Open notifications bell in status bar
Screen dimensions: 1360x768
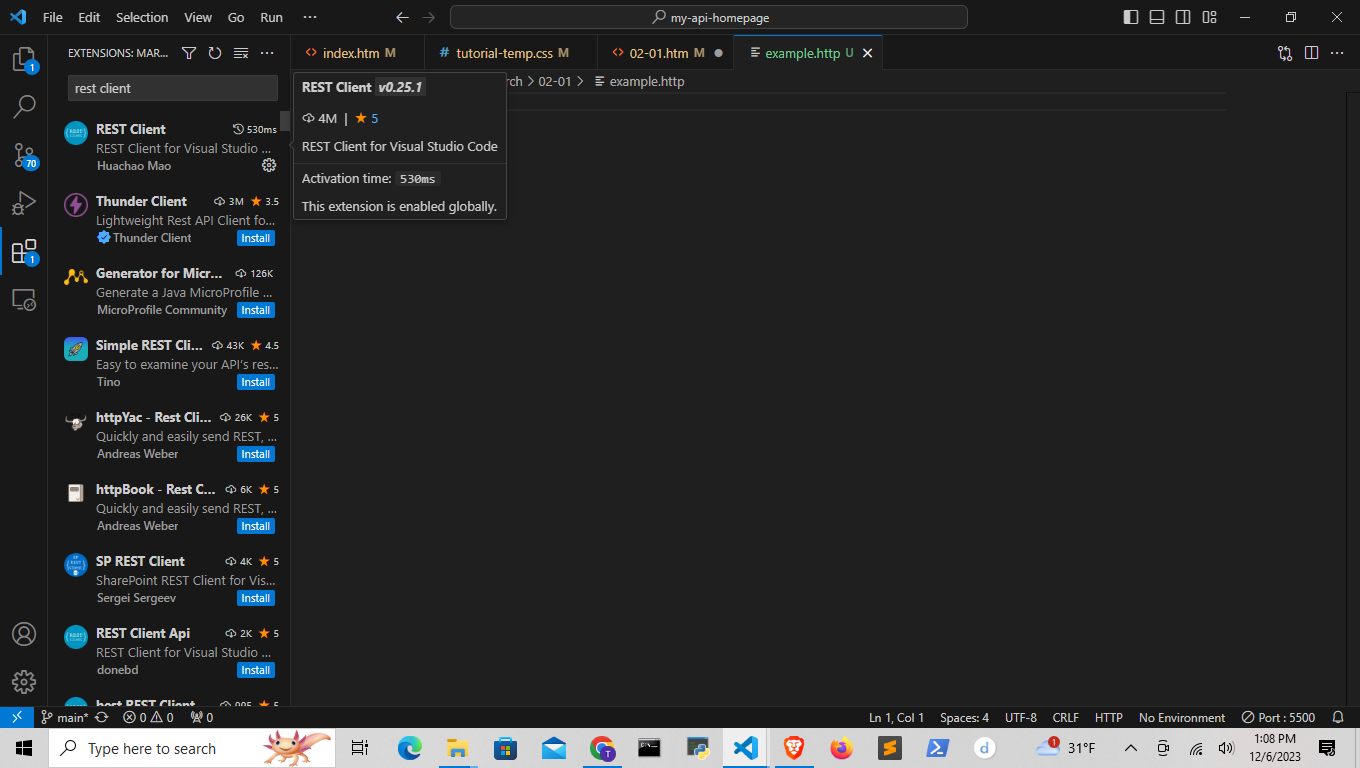pos(1338,717)
